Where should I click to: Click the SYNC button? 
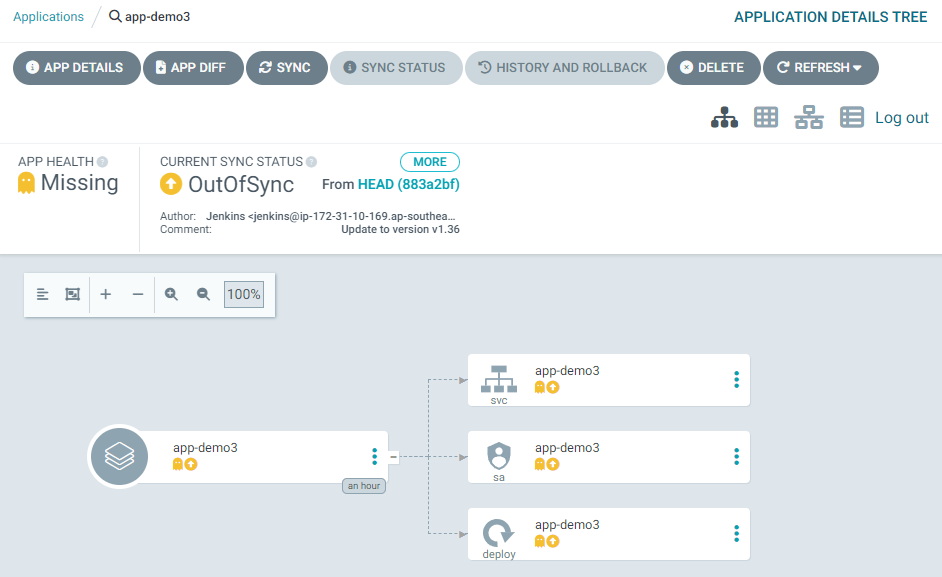coord(287,68)
